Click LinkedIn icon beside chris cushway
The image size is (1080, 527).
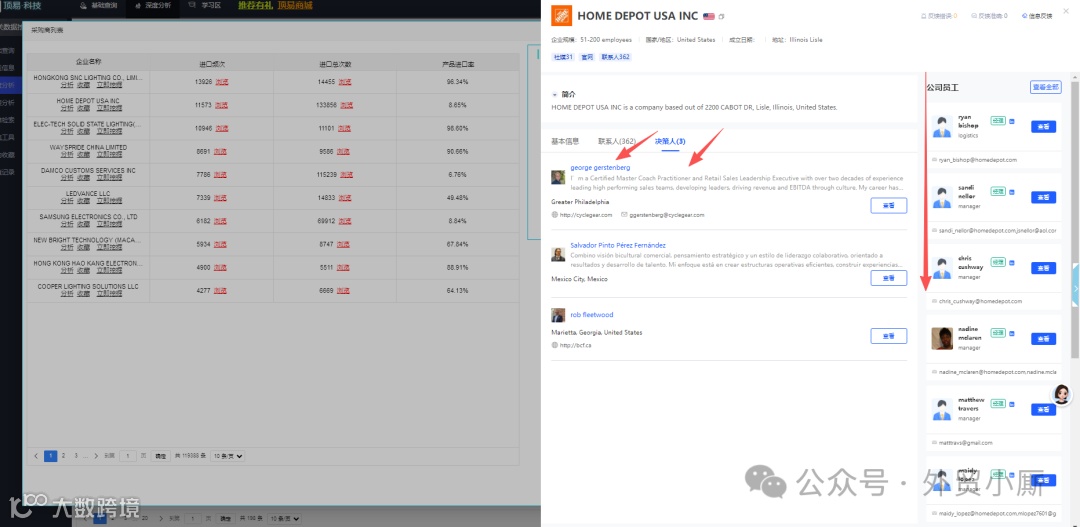(x=1012, y=262)
